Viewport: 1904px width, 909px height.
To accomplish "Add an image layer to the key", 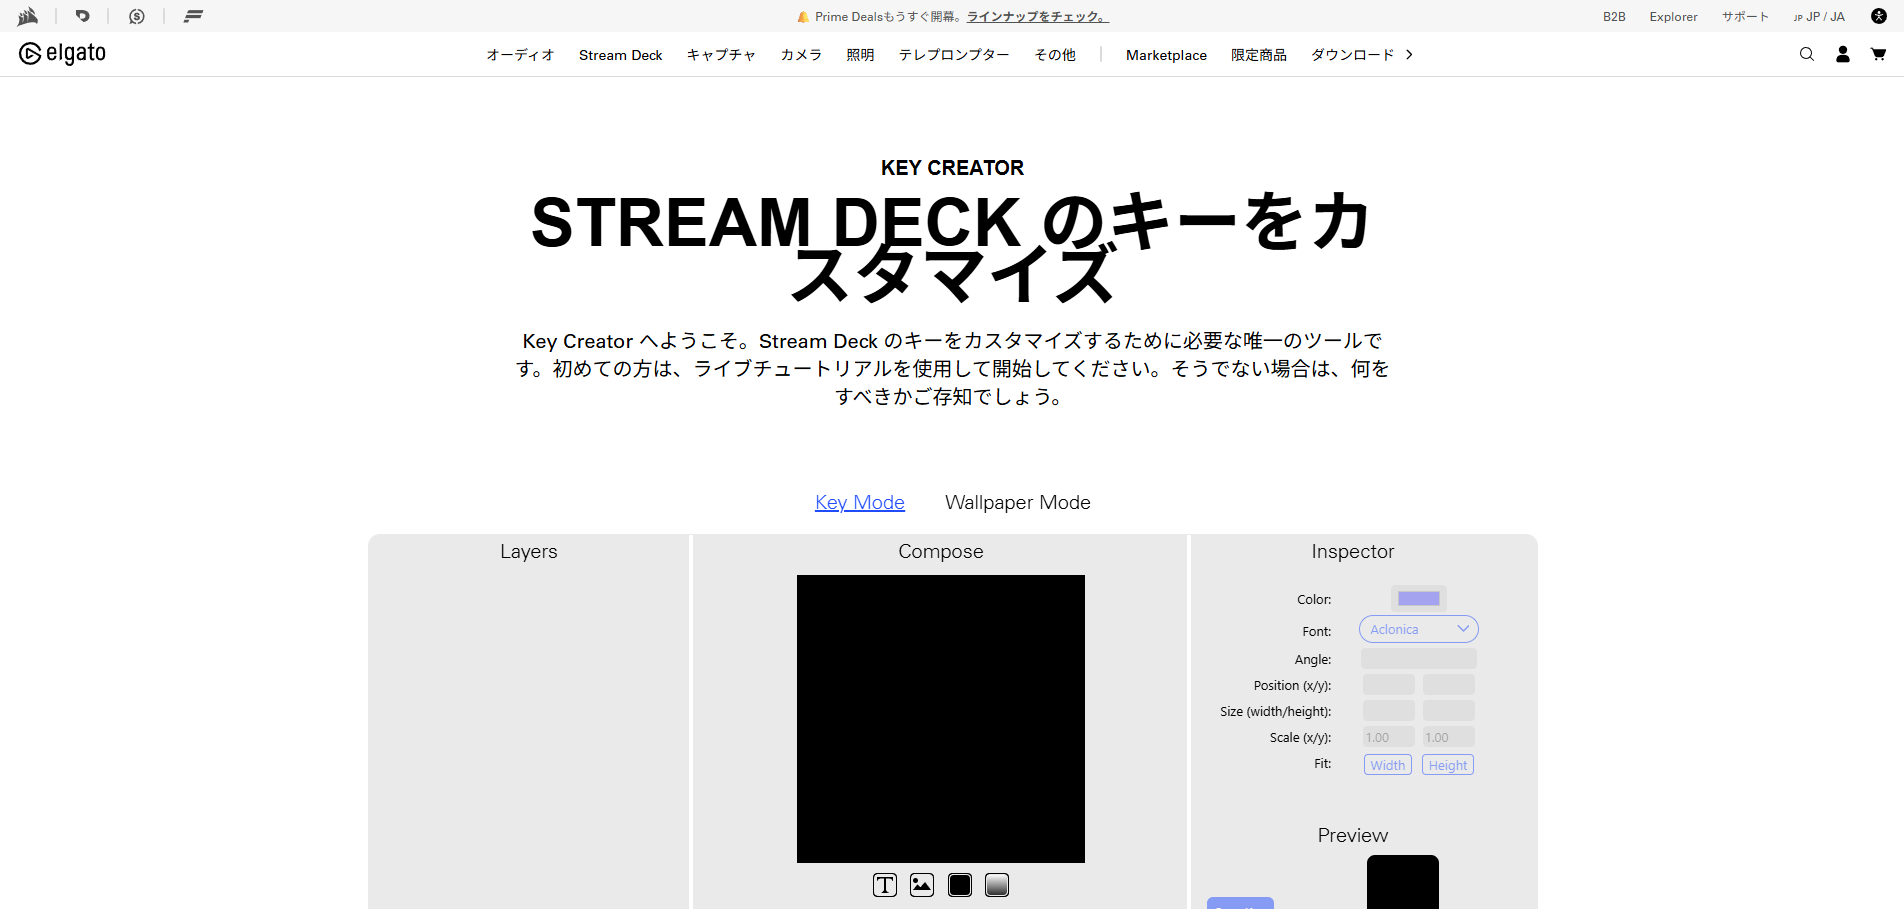I will [x=922, y=885].
